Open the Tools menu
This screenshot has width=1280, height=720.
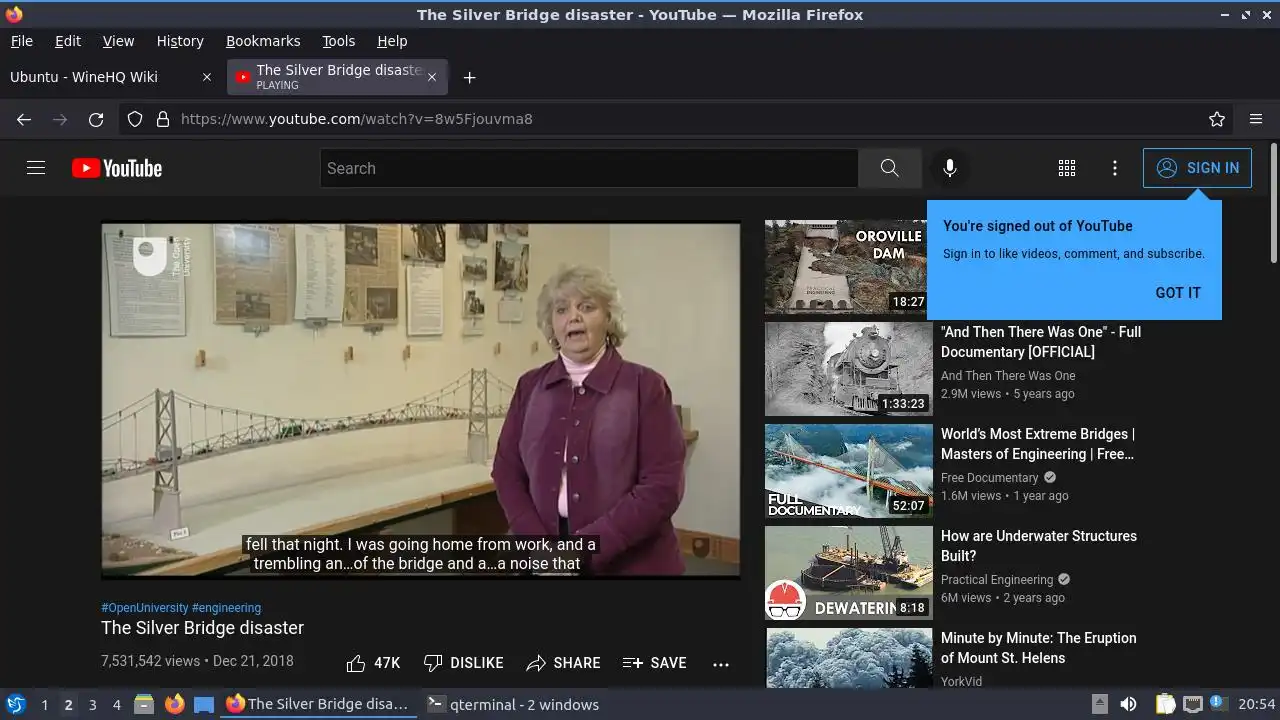click(338, 41)
